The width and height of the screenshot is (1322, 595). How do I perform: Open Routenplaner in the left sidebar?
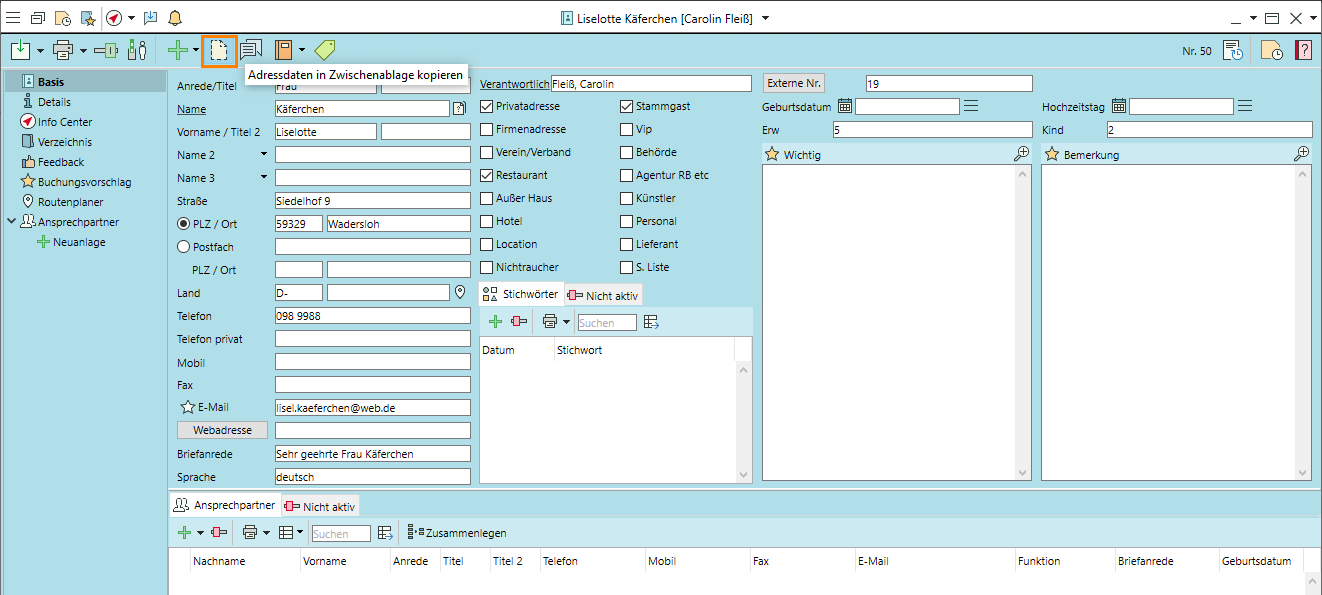pyautogui.click(x=70, y=202)
